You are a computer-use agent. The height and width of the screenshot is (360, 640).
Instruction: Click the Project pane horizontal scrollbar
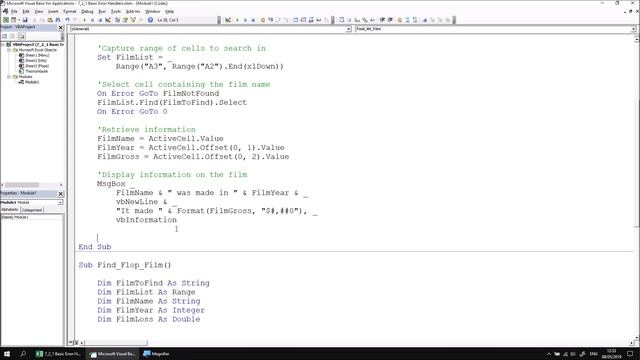(32, 185)
